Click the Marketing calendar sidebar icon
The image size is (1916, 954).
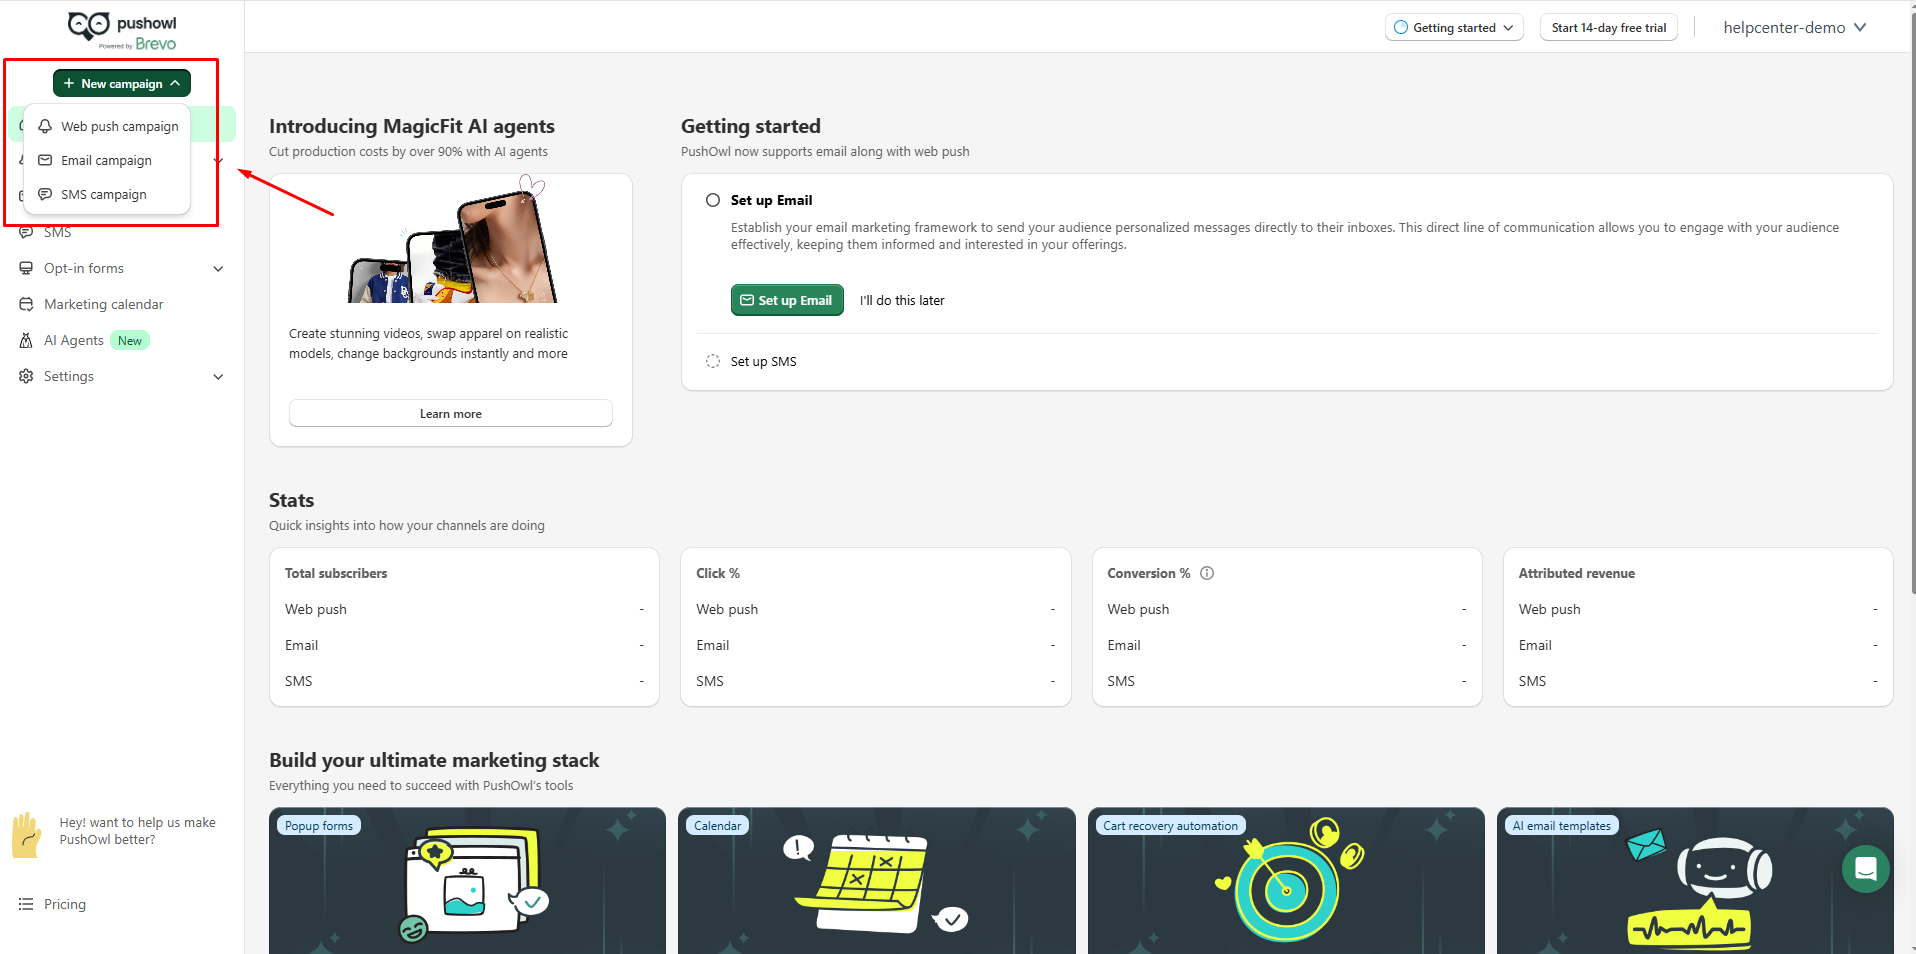tap(26, 304)
